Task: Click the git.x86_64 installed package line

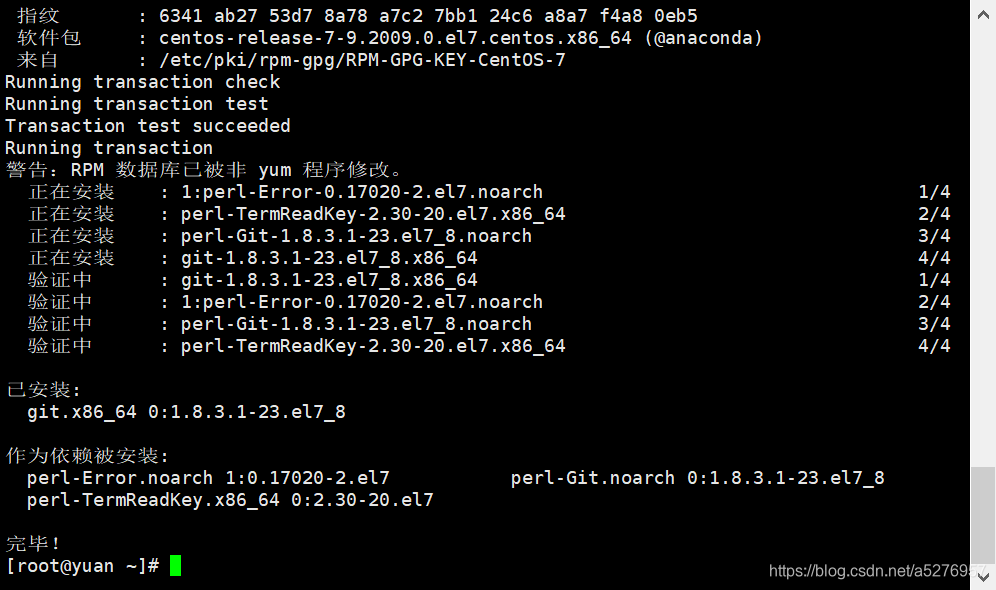Action: (186, 412)
